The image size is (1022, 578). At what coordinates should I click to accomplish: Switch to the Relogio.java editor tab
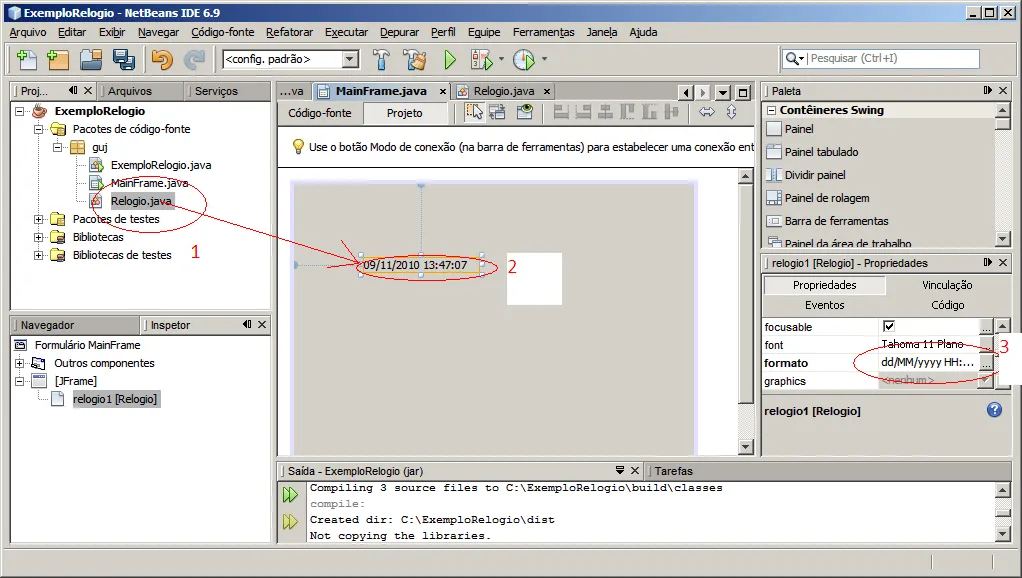click(504, 91)
